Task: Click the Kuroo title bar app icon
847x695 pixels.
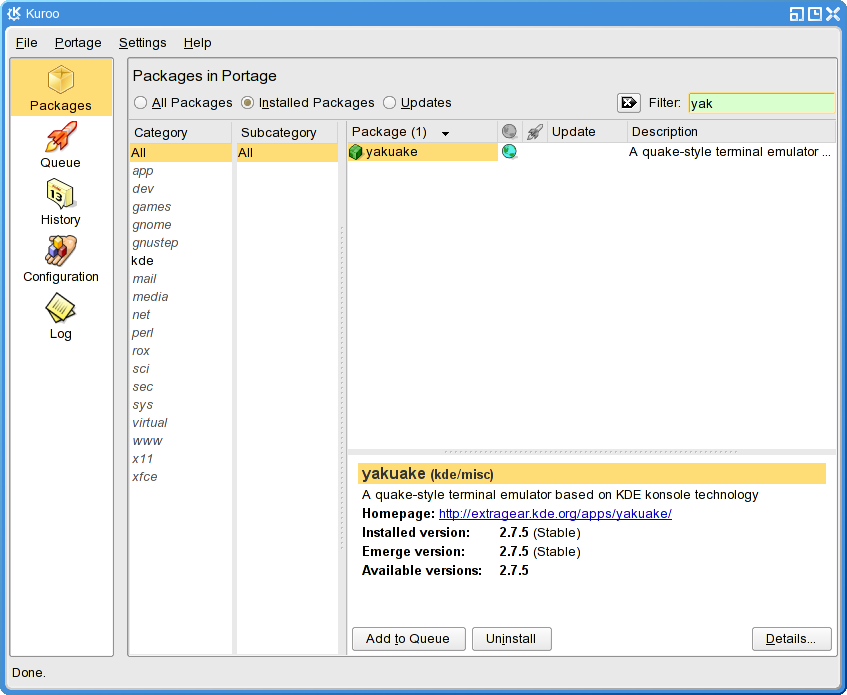Action: [14, 14]
